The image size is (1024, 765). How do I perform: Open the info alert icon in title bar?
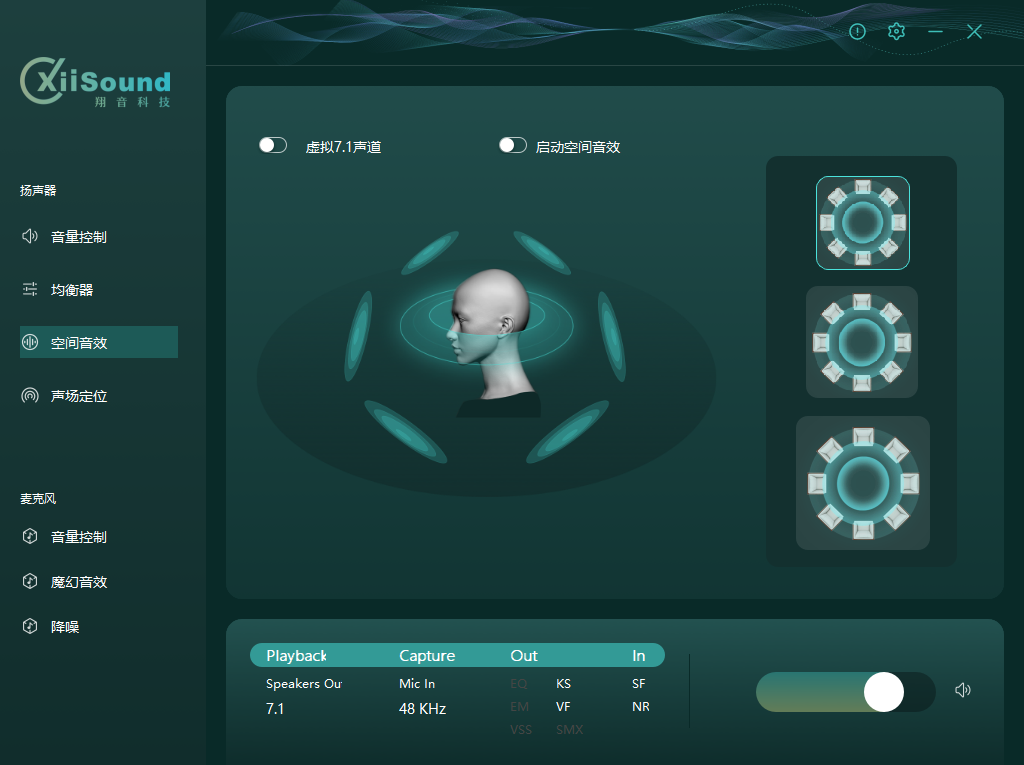tap(857, 32)
